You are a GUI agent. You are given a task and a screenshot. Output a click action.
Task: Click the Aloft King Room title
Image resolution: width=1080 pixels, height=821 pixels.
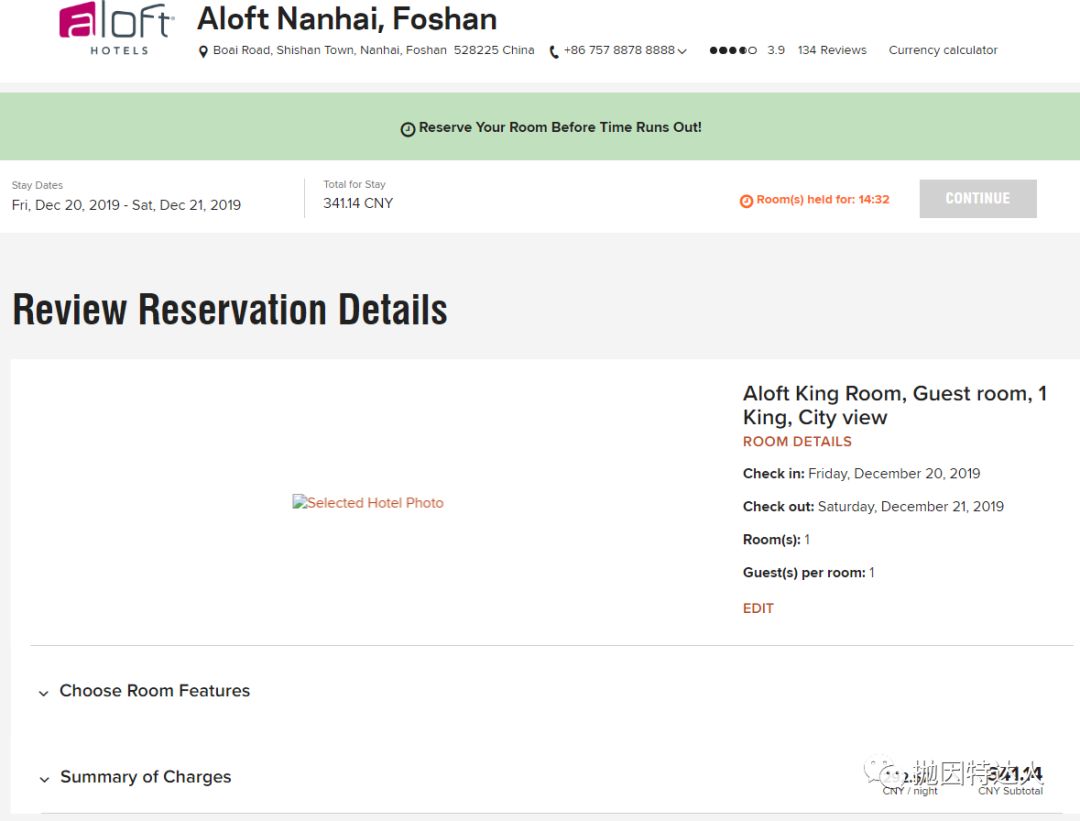click(x=895, y=405)
